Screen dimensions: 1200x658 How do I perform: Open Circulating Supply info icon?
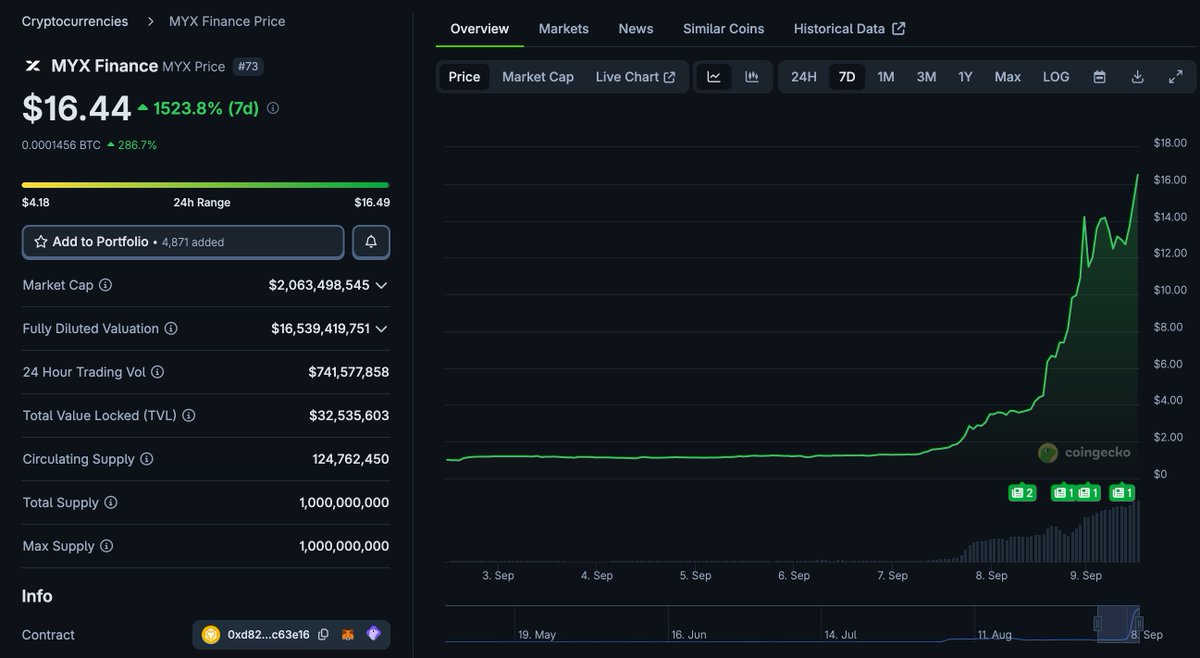click(x=146, y=459)
